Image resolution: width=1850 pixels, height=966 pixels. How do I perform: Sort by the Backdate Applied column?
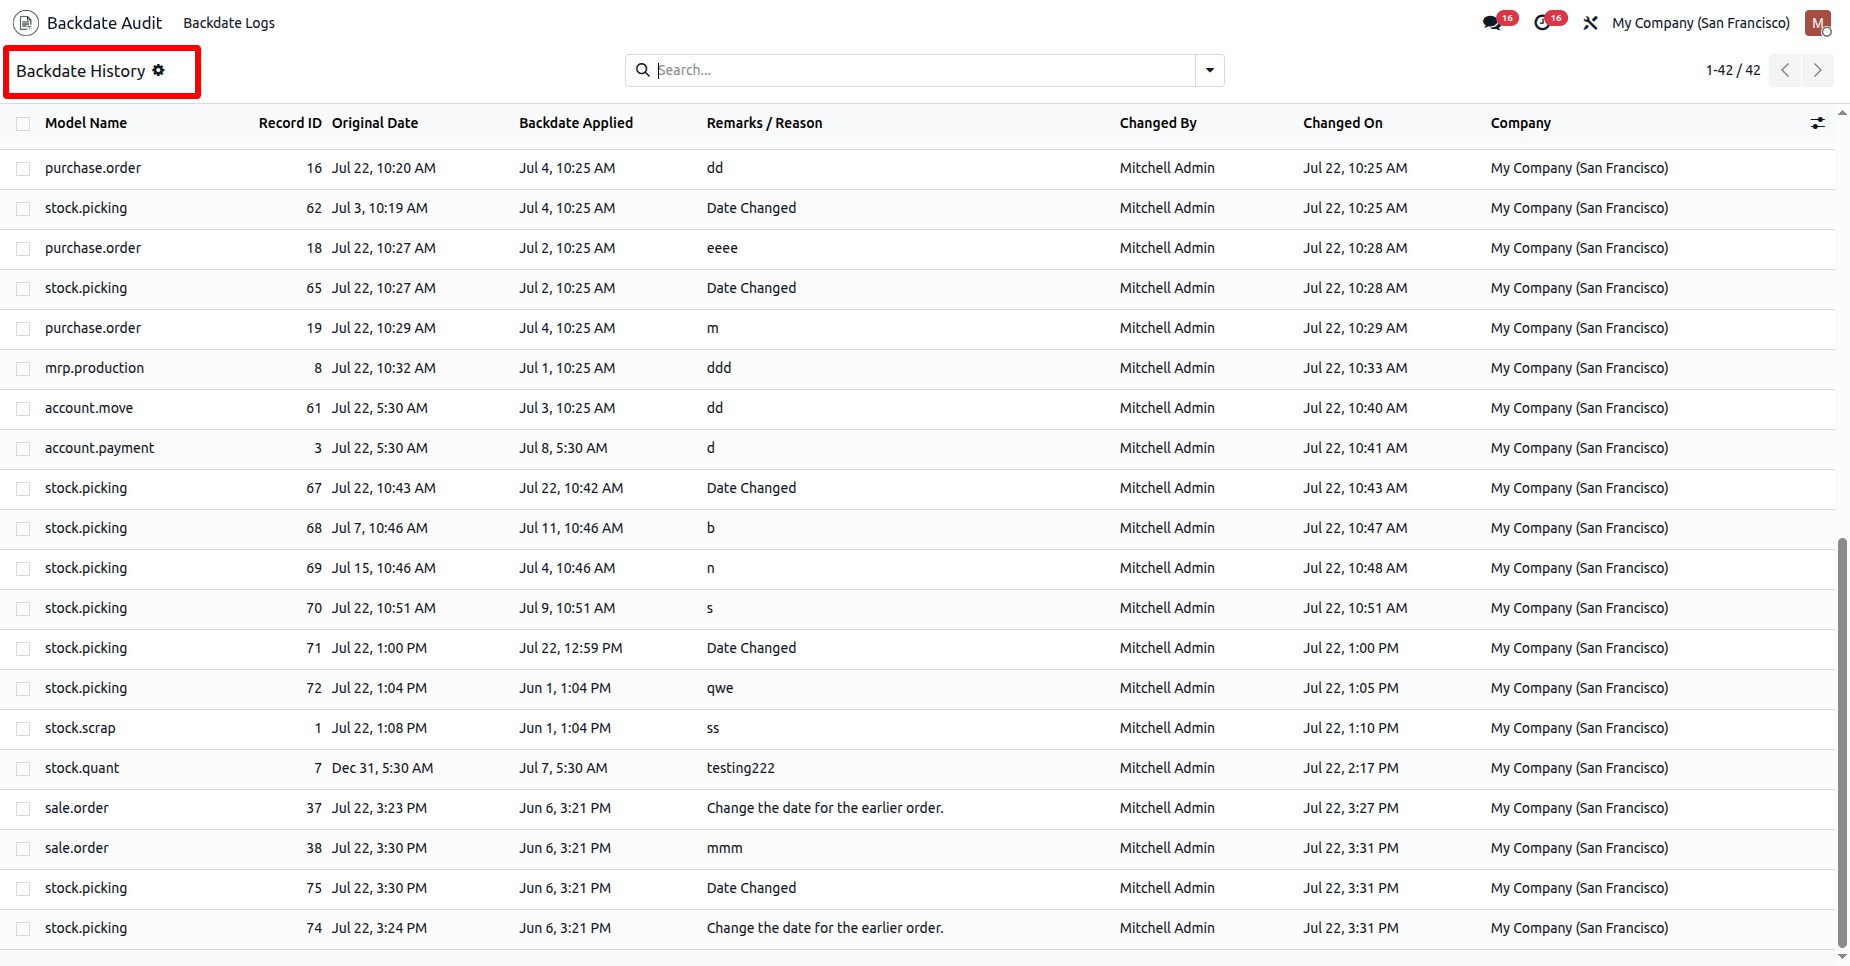pos(576,123)
